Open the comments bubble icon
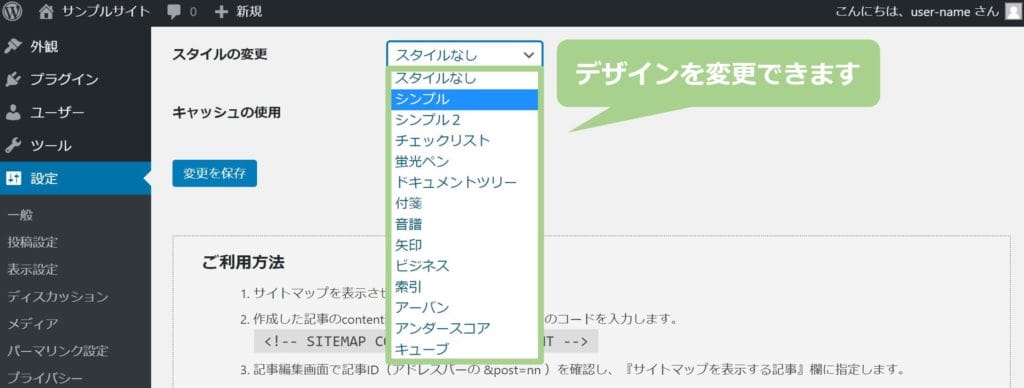The width and height of the screenshot is (1024, 388). [x=174, y=12]
